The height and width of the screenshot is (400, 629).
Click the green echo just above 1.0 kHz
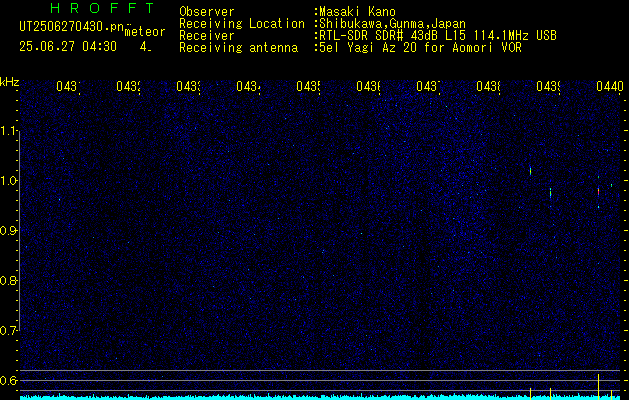(530, 171)
